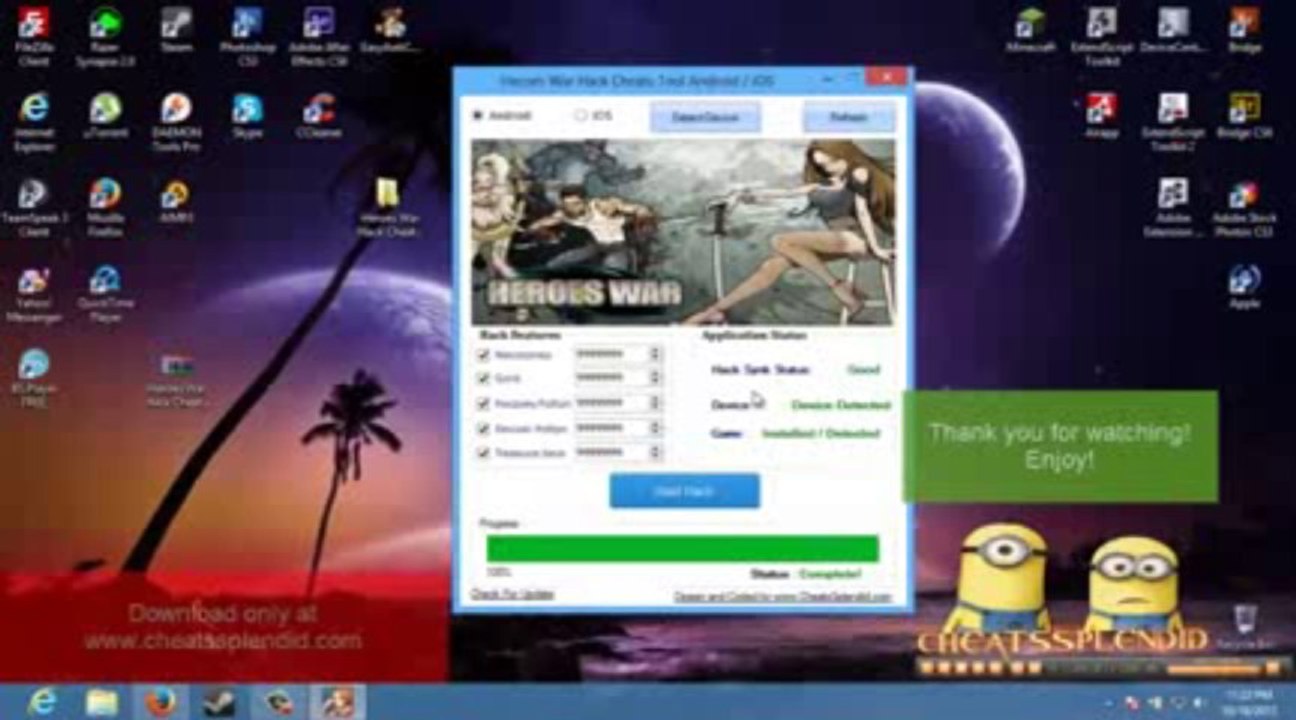Open Adobe Stock Photos CS3 shortcut

tap(1244, 207)
